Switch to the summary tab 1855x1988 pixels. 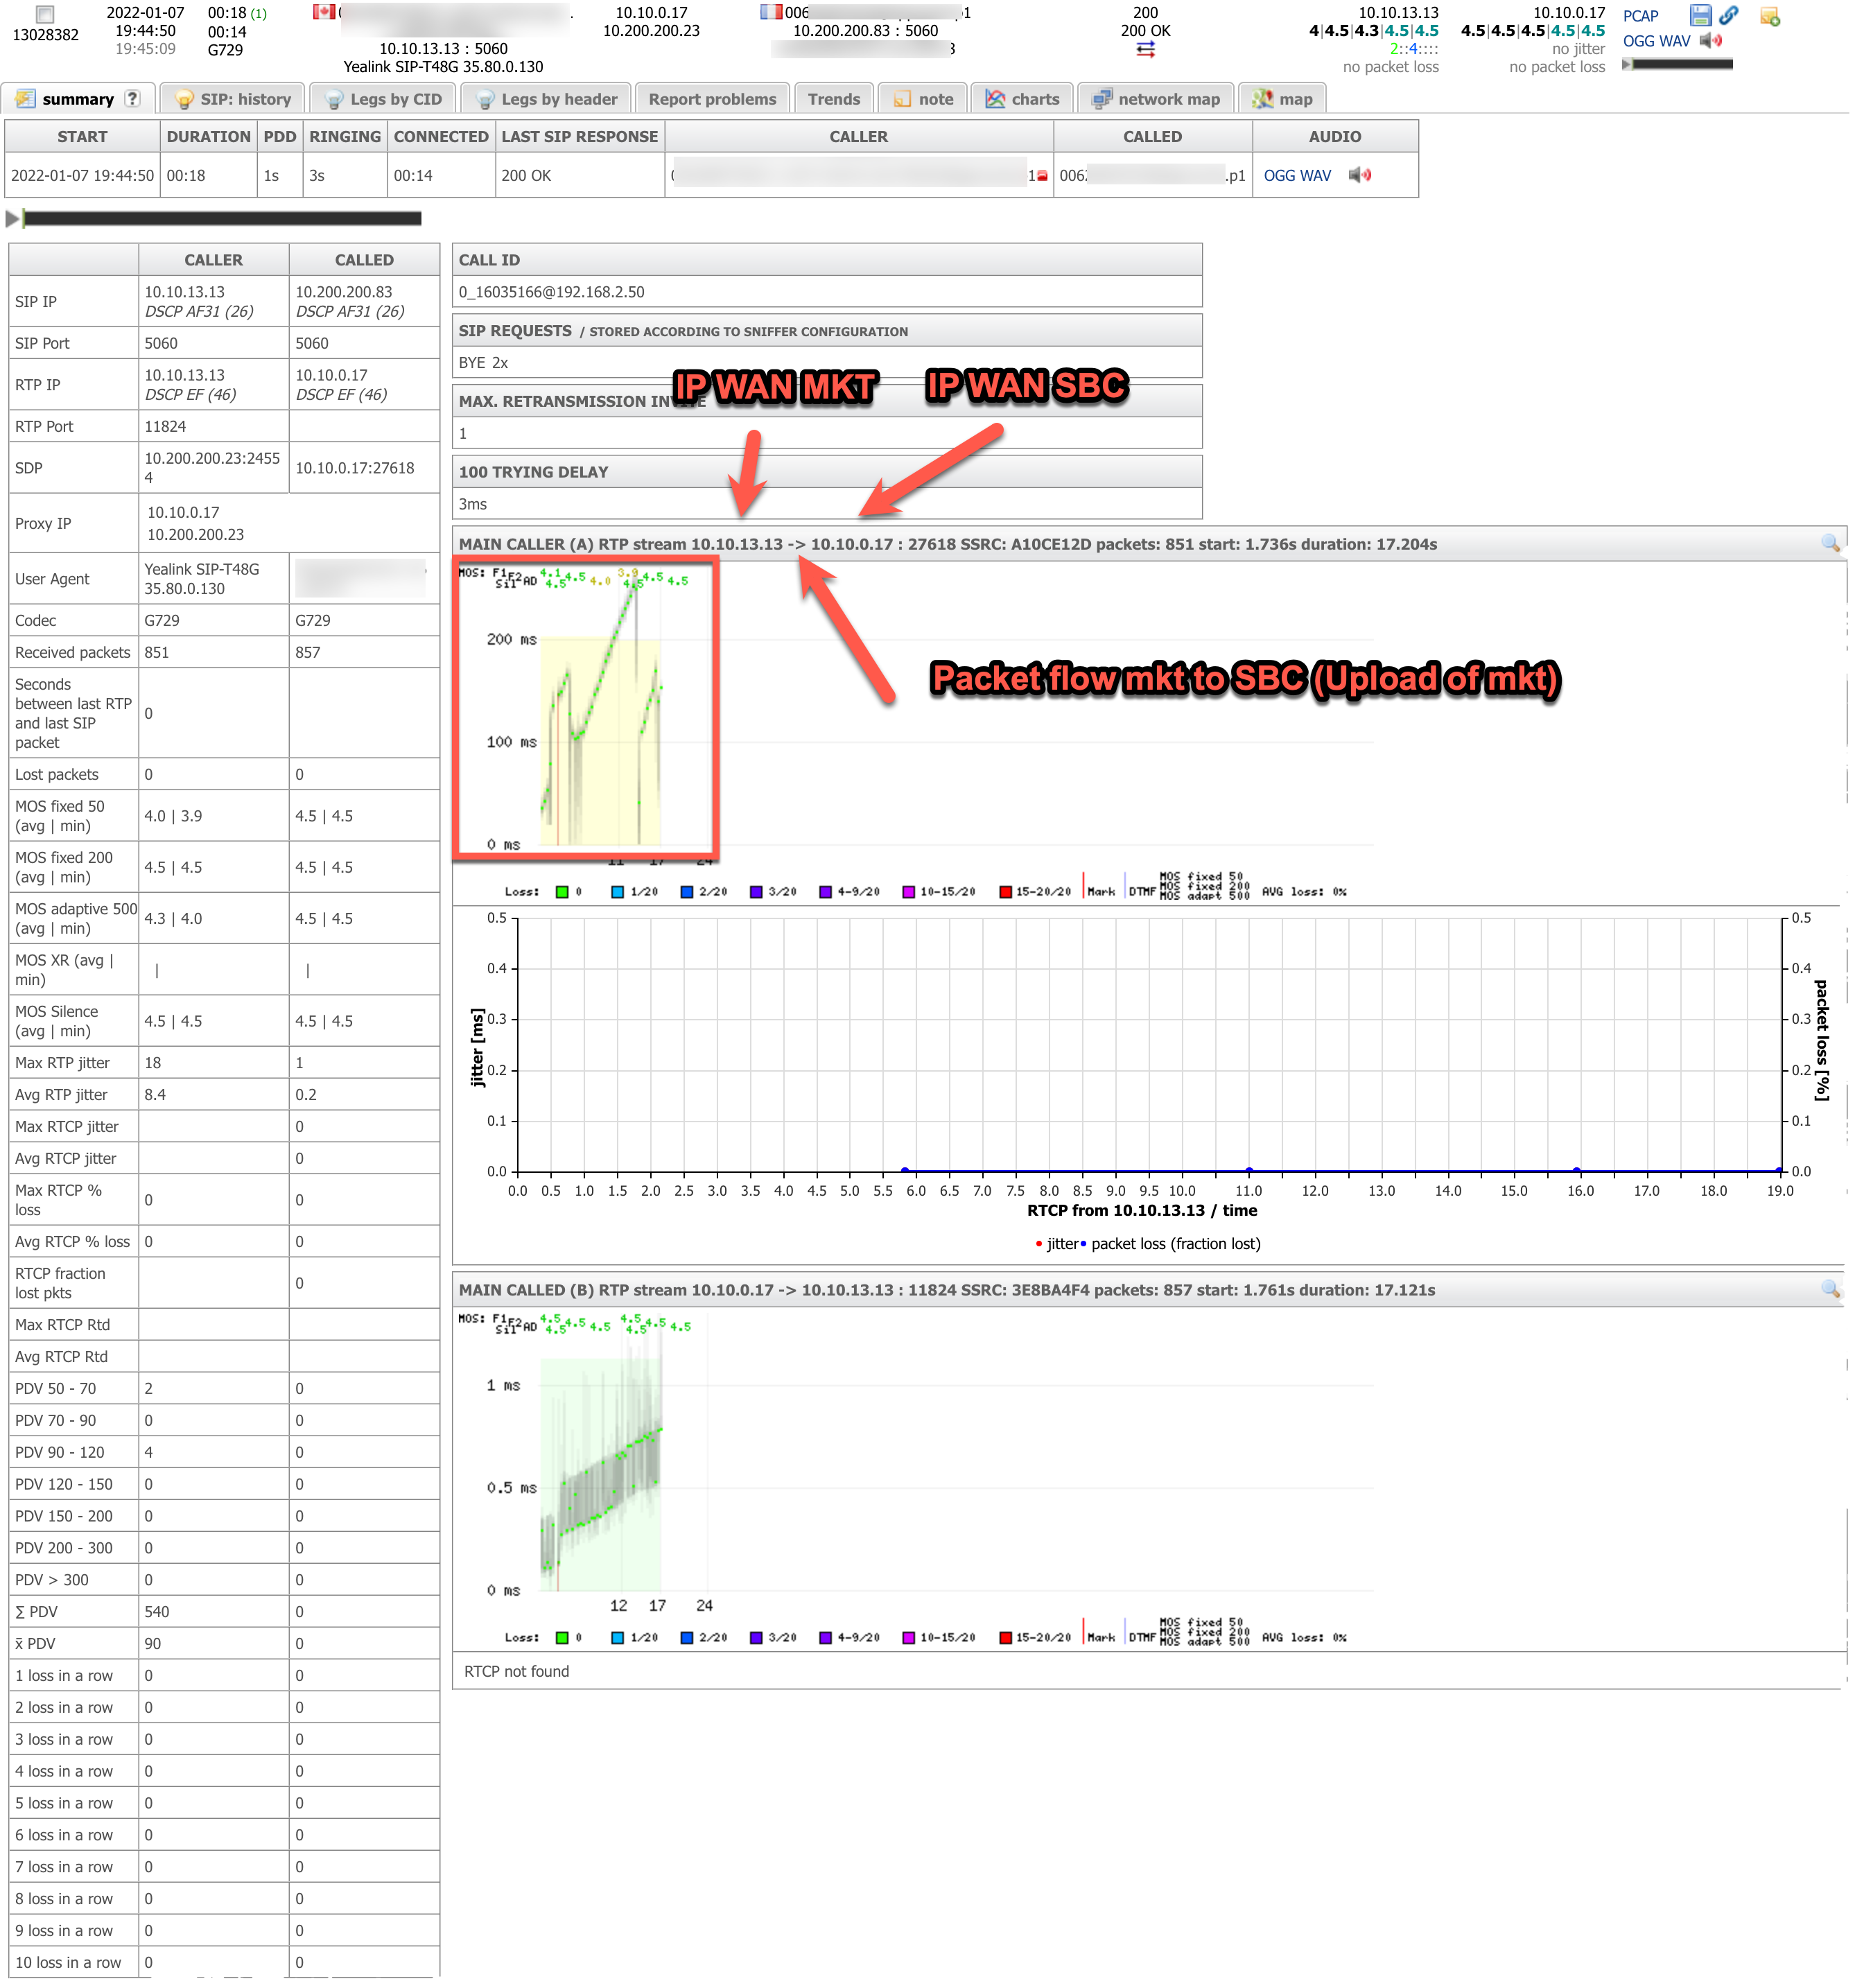click(78, 99)
